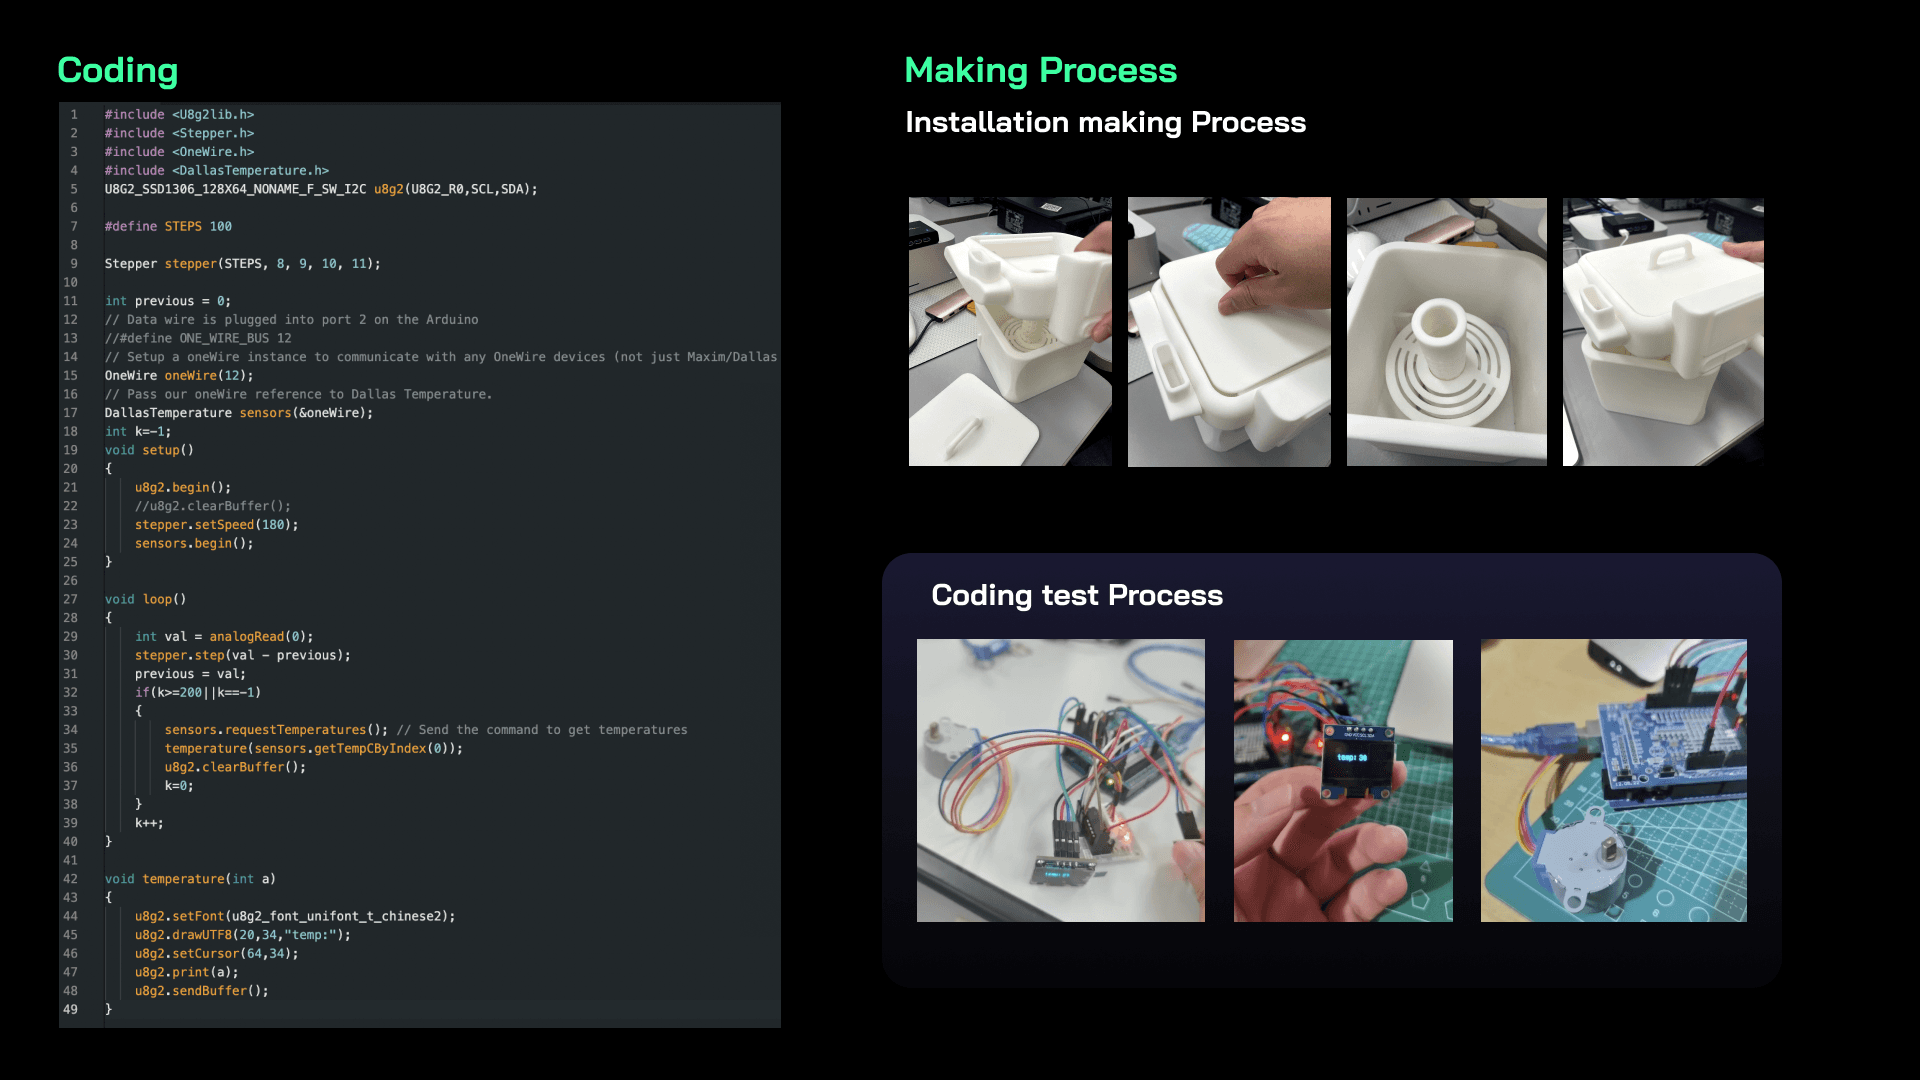The height and width of the screenshot is (1080, 1920).
Task: Click the stepper motor with blue Arduino photo
Action: pyautogui.click(x=1614, y=780)
